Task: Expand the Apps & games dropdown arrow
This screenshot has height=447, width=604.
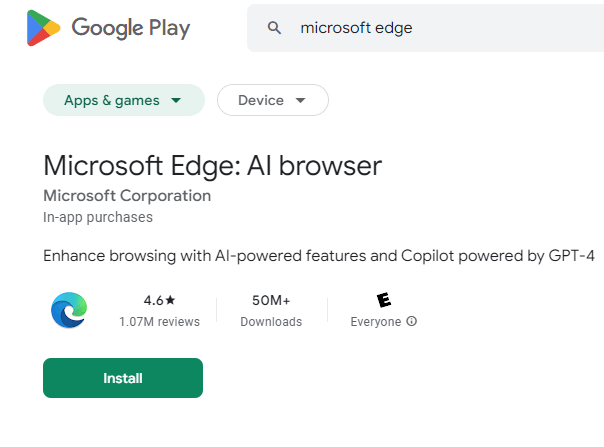Action: (177, 101)
